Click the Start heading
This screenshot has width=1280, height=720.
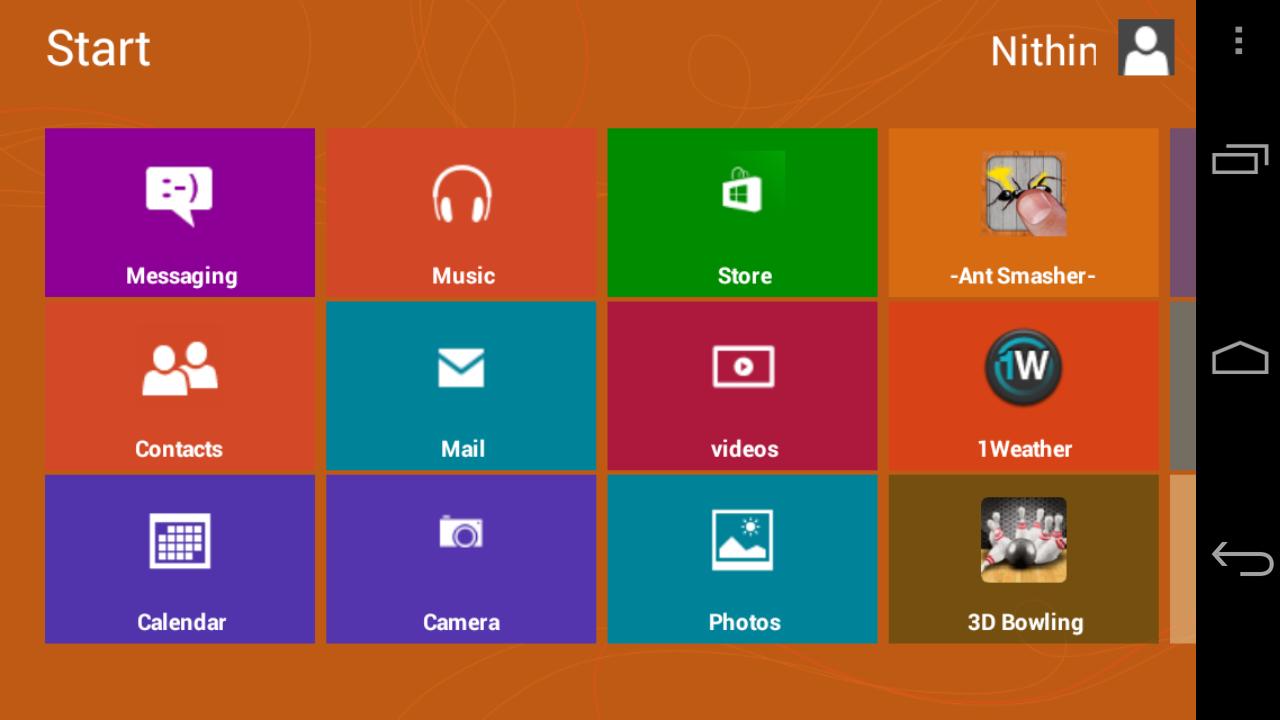click(x=98, y=48)
